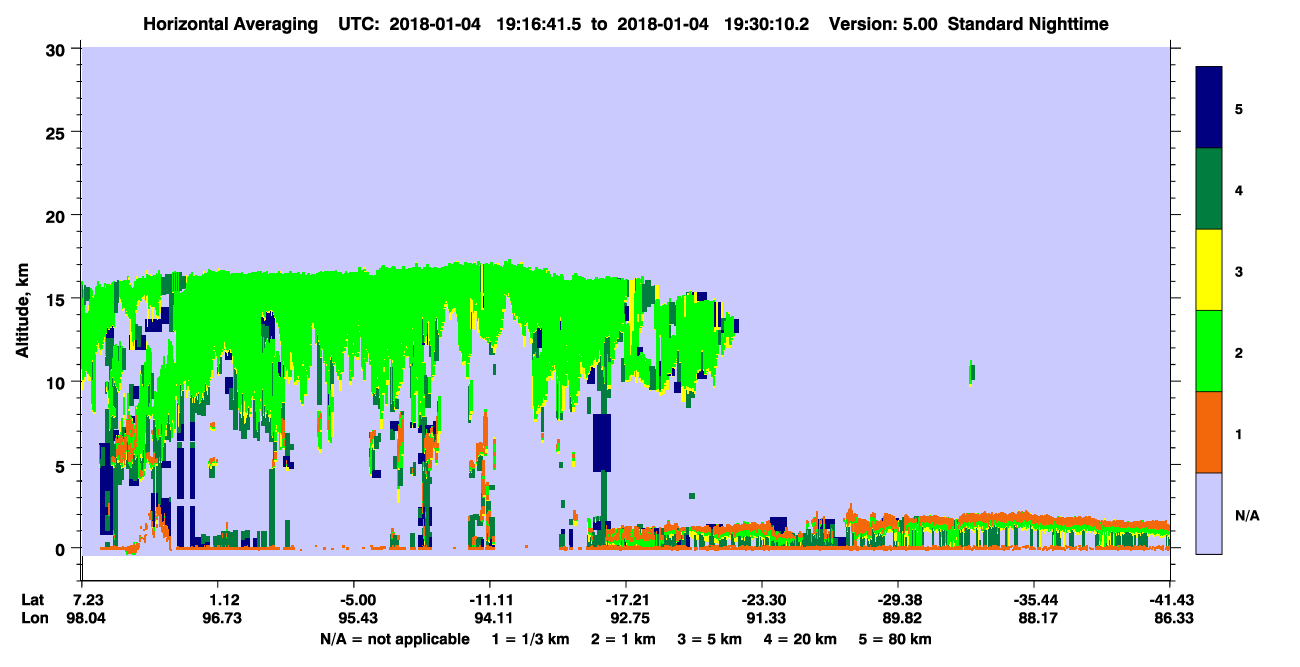Click the y-axis tick label 25

[58, 132]
